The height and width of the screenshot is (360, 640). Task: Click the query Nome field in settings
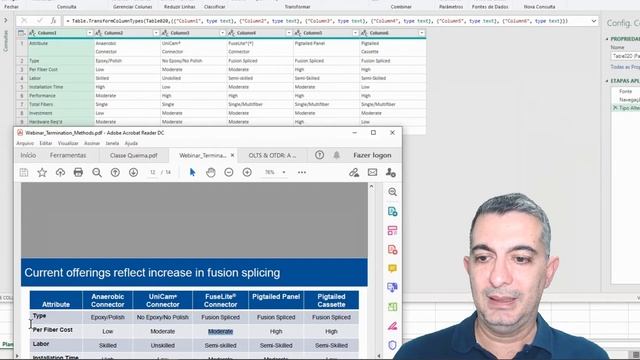point(625,56)
